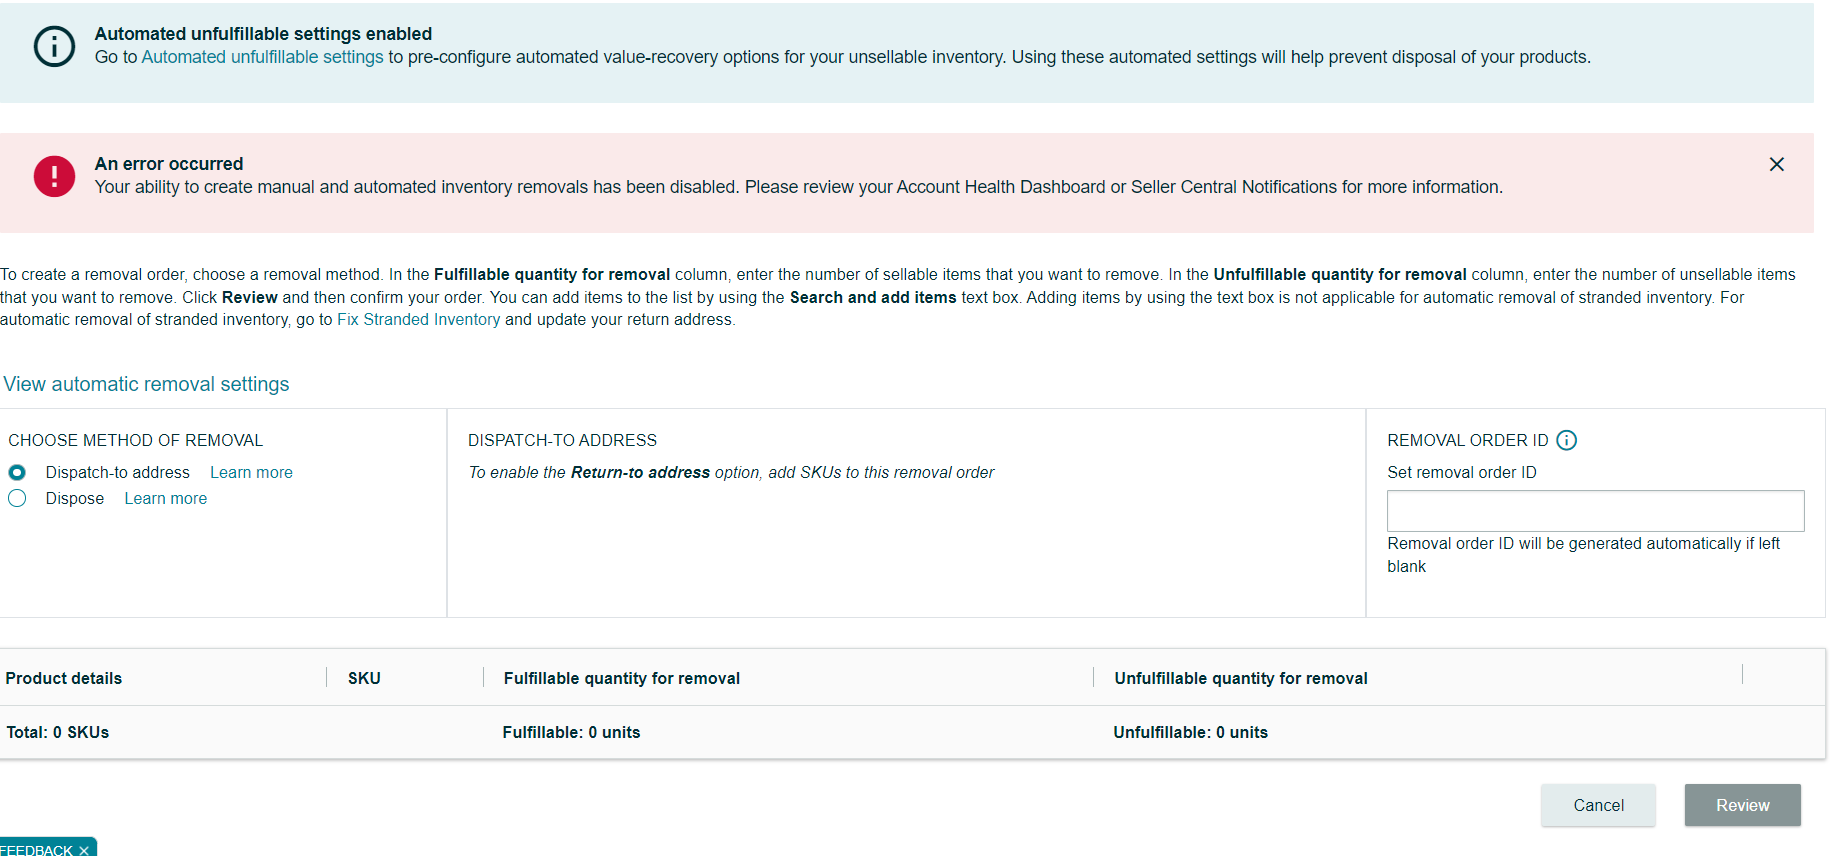The width and height of the screenshot is (1832, 856).
Task: Select the Dispose radio button
Action: (17, 498)
